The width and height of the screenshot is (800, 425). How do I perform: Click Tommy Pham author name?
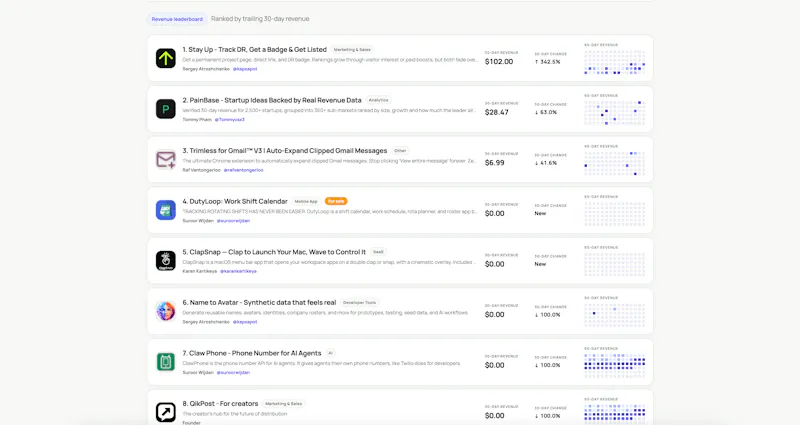197,119
